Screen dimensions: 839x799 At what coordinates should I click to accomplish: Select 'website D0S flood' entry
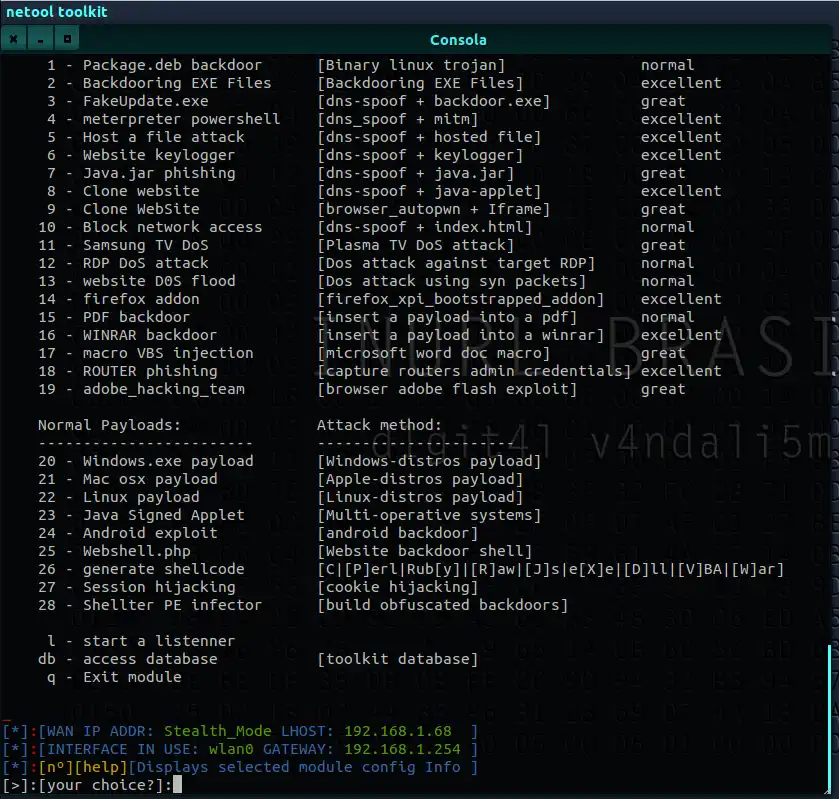(x=159, y=281)
